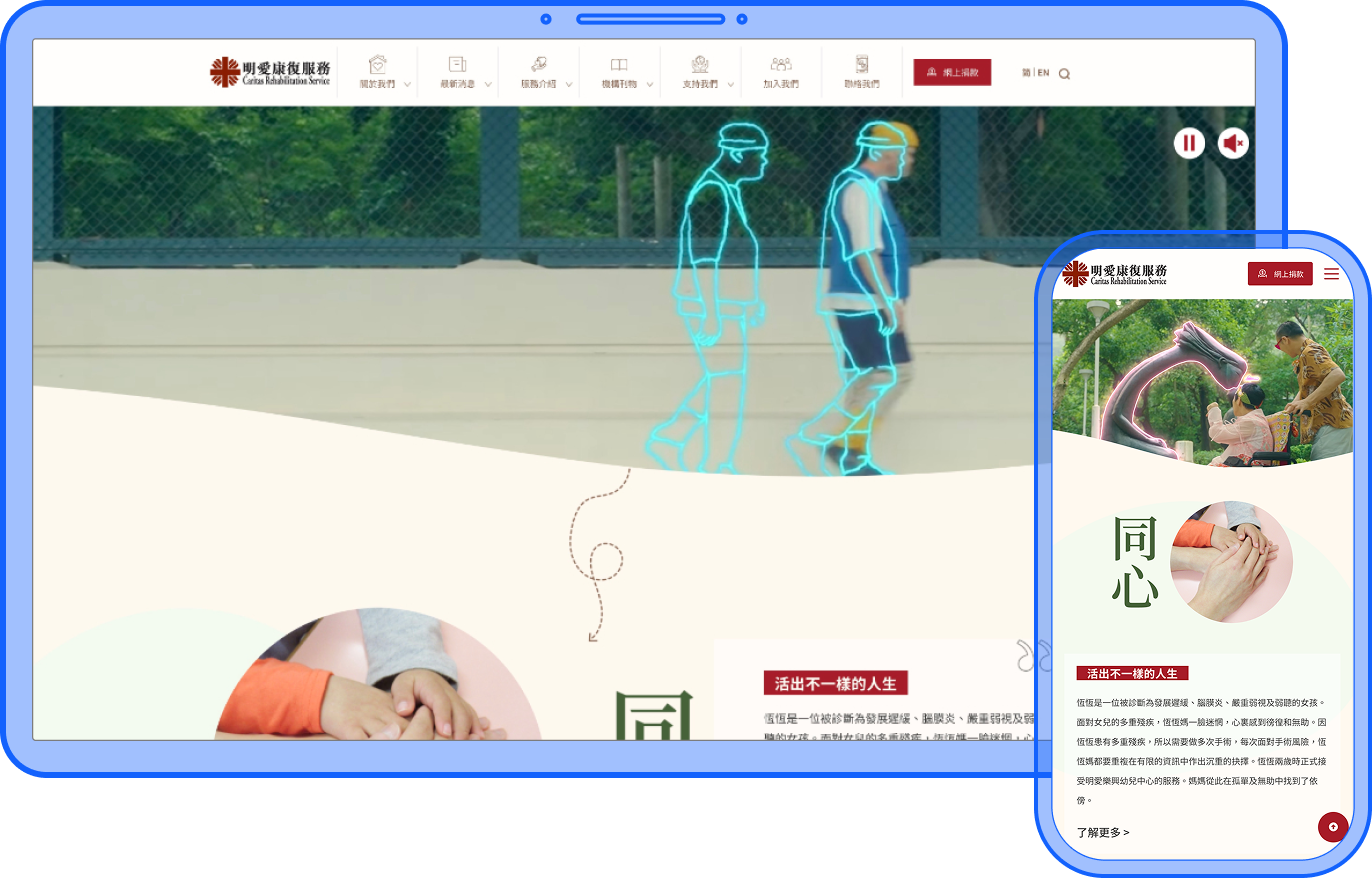This screenshot has height=878, width=1372.
Task: Click the red back-to-top arrow button
Action: 1333,827
